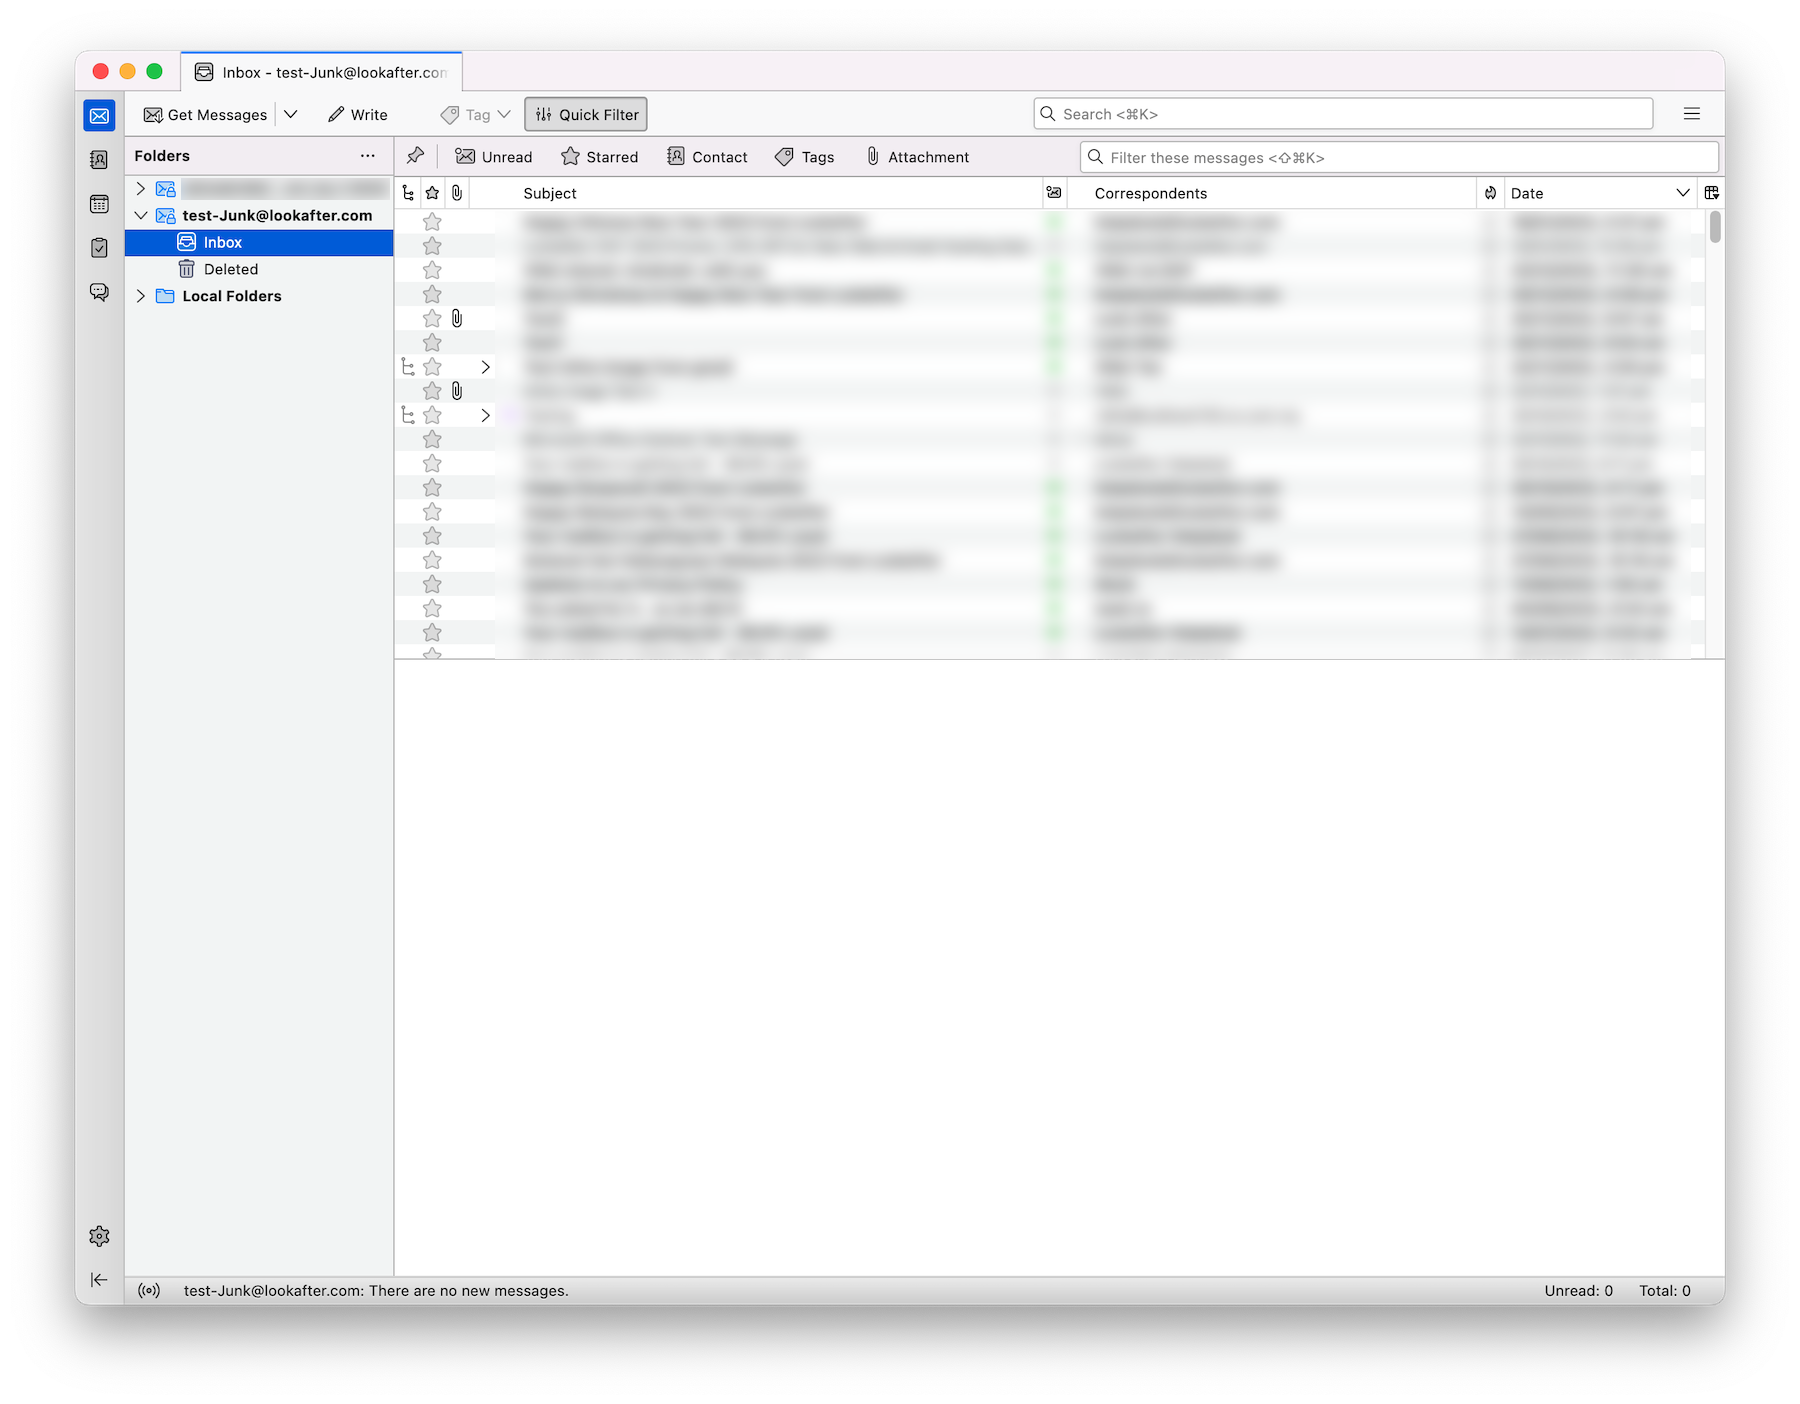Select the Deleted folder
The image size is (1800, 1404).
pyautogui.click(x=230, y=269)
